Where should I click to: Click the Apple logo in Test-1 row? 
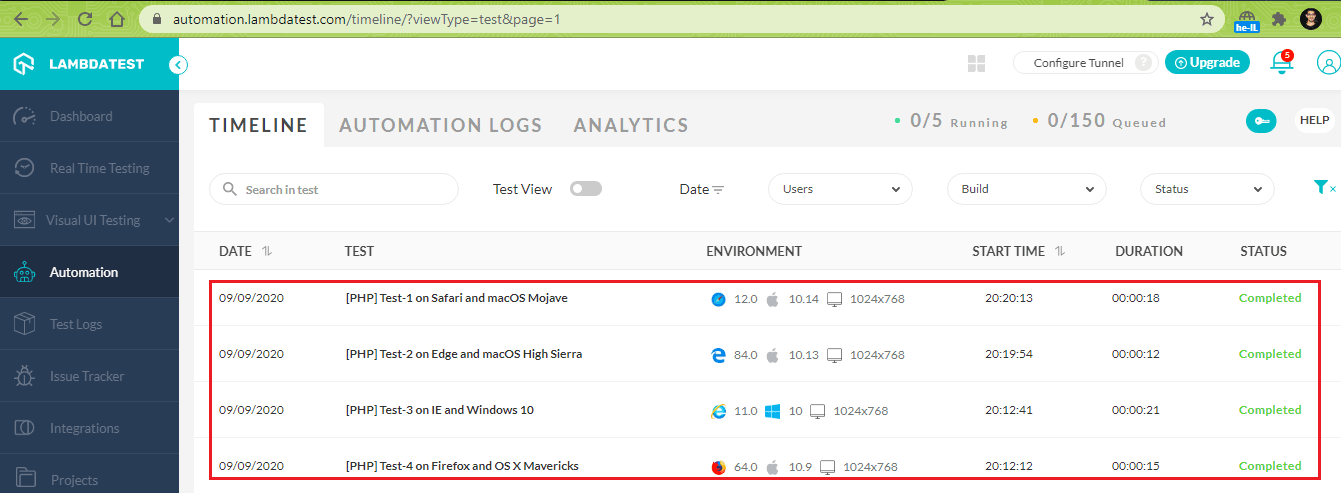[772, 299]
